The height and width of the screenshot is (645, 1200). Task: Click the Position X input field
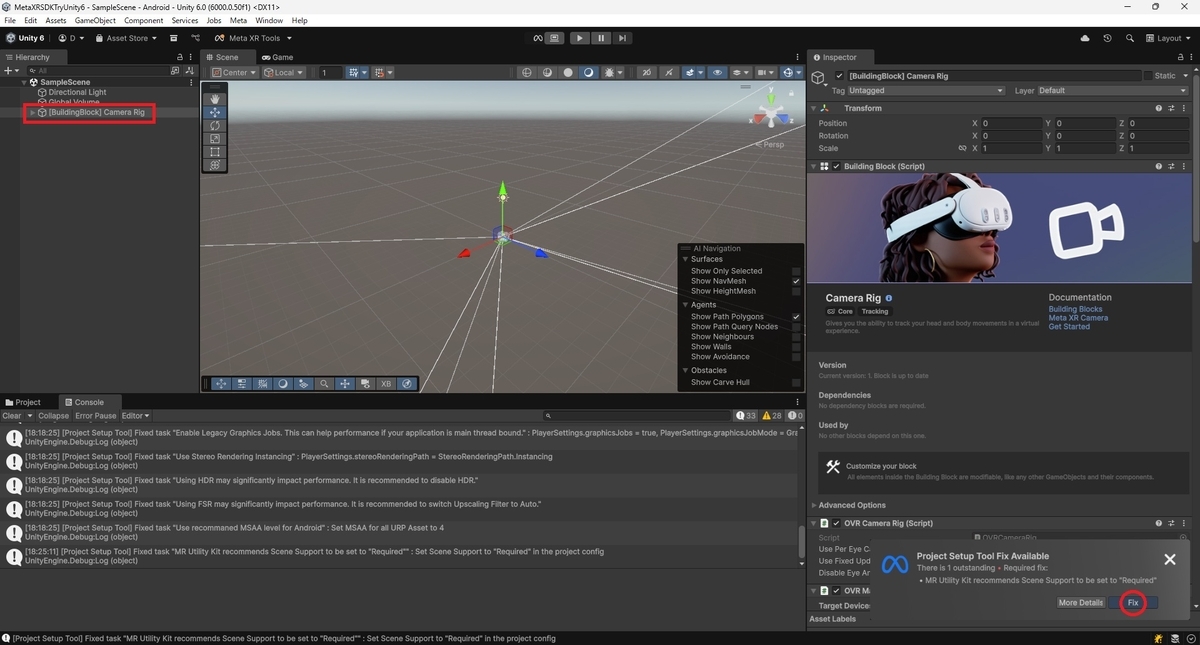(1011, 123)
